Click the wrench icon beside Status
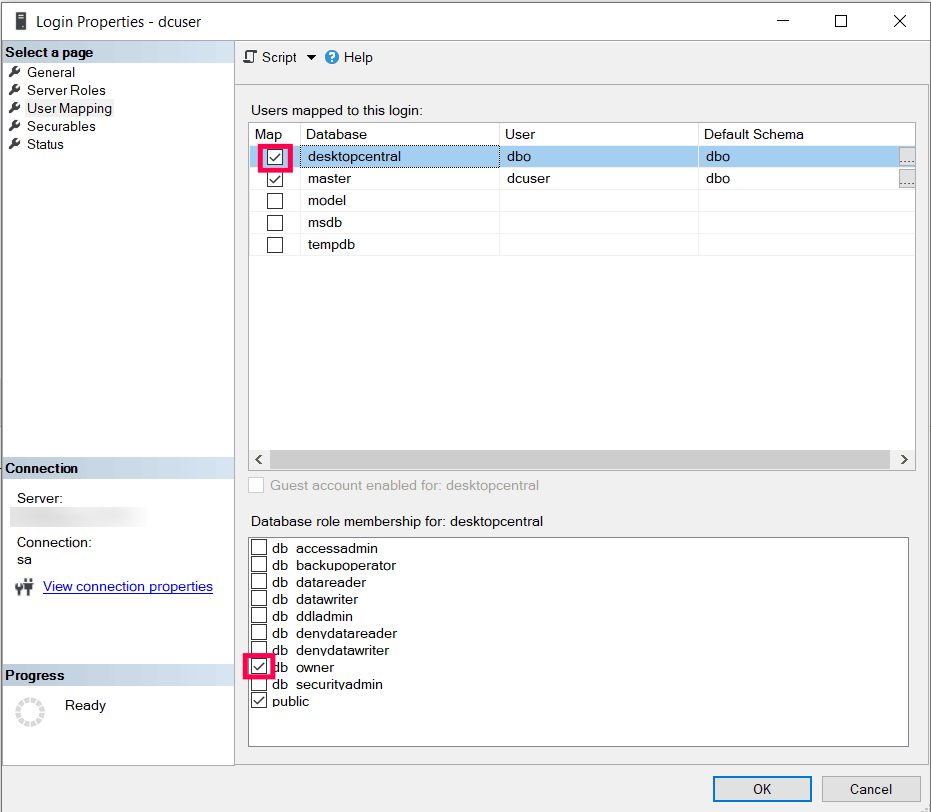Viewport: 931px width, 812px height. pyautogui.click(x=15, y=144)
